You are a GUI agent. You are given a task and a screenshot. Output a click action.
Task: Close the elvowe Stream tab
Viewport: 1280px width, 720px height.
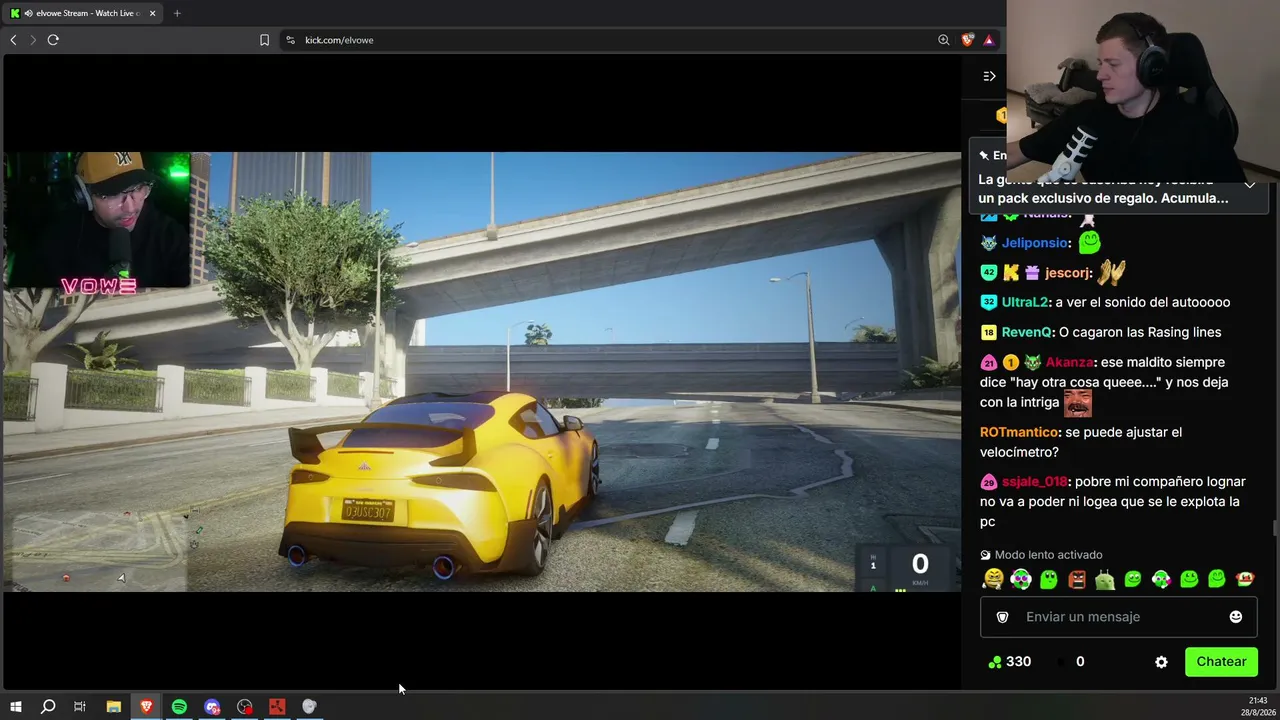coord(153,13)
